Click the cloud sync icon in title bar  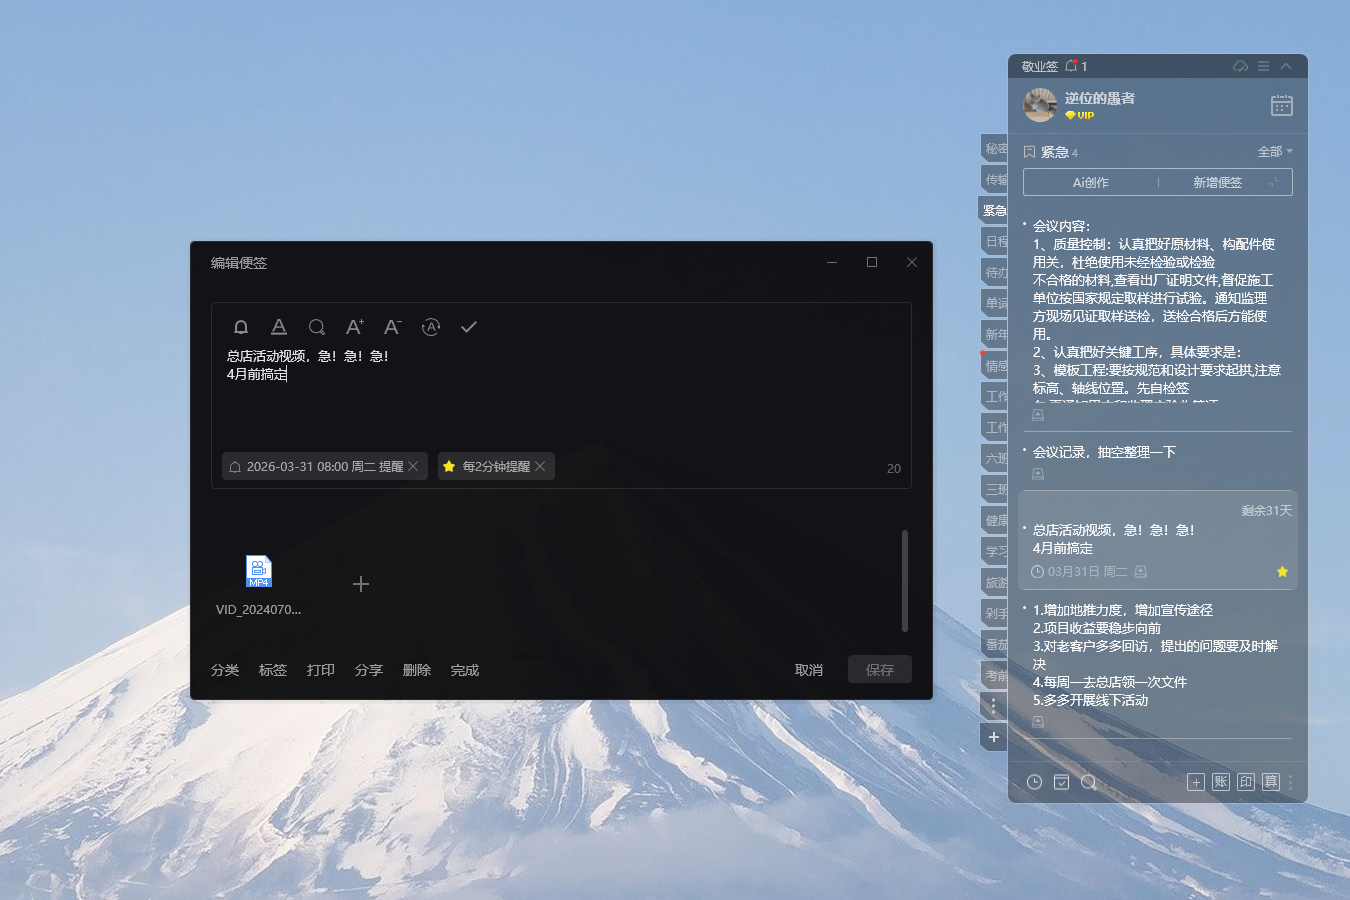point(1239,65)
